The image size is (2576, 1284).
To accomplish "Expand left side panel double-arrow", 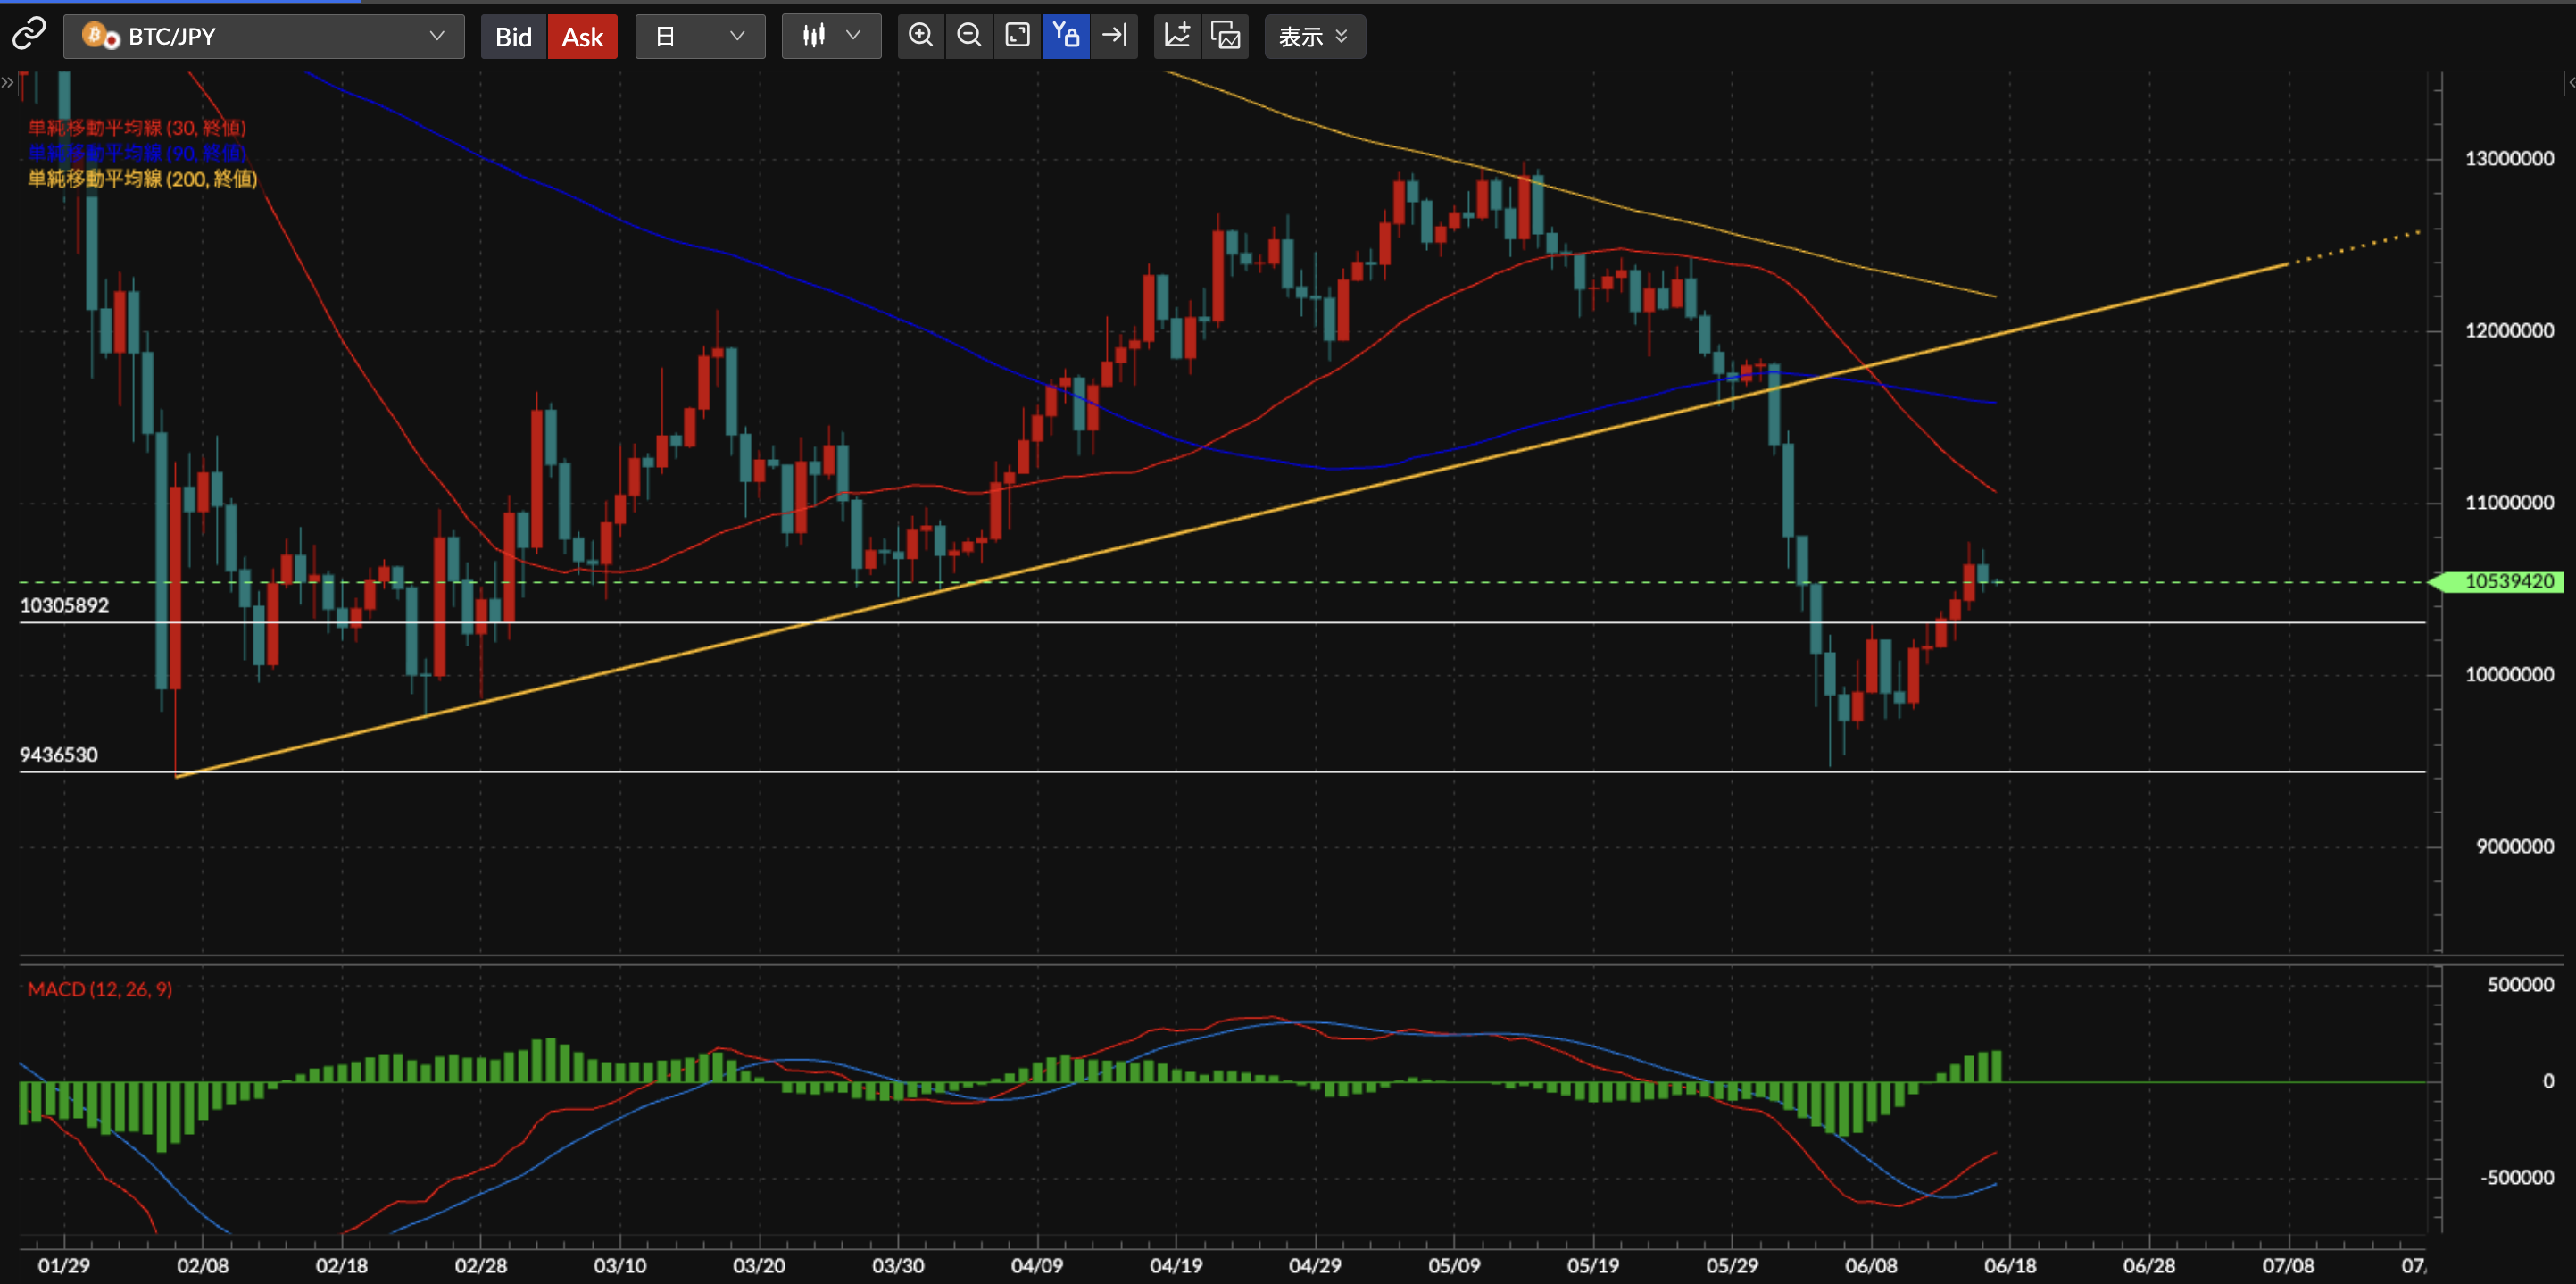I will point(8,82).
